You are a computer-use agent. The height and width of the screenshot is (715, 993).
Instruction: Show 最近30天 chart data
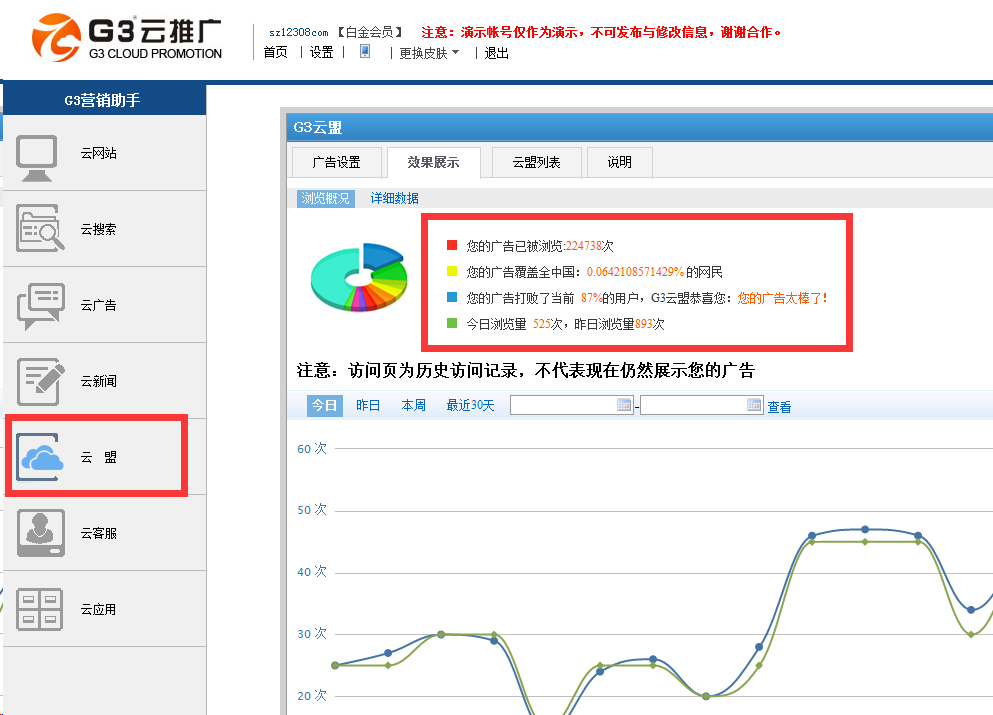point(470,405)
